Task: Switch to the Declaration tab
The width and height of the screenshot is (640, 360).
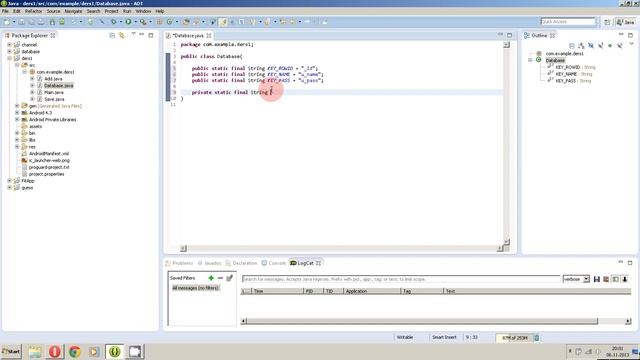Action: tap(242, 263)
